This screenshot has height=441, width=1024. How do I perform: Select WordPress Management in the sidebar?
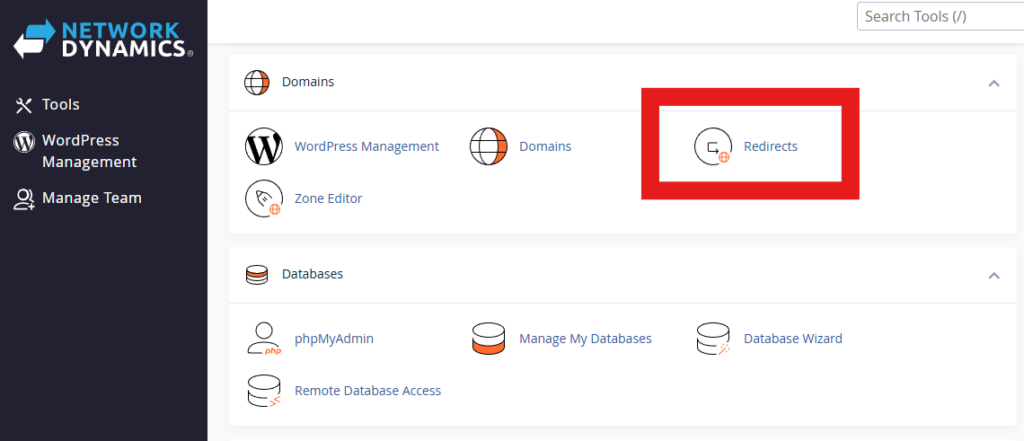[x=80, y=151]
